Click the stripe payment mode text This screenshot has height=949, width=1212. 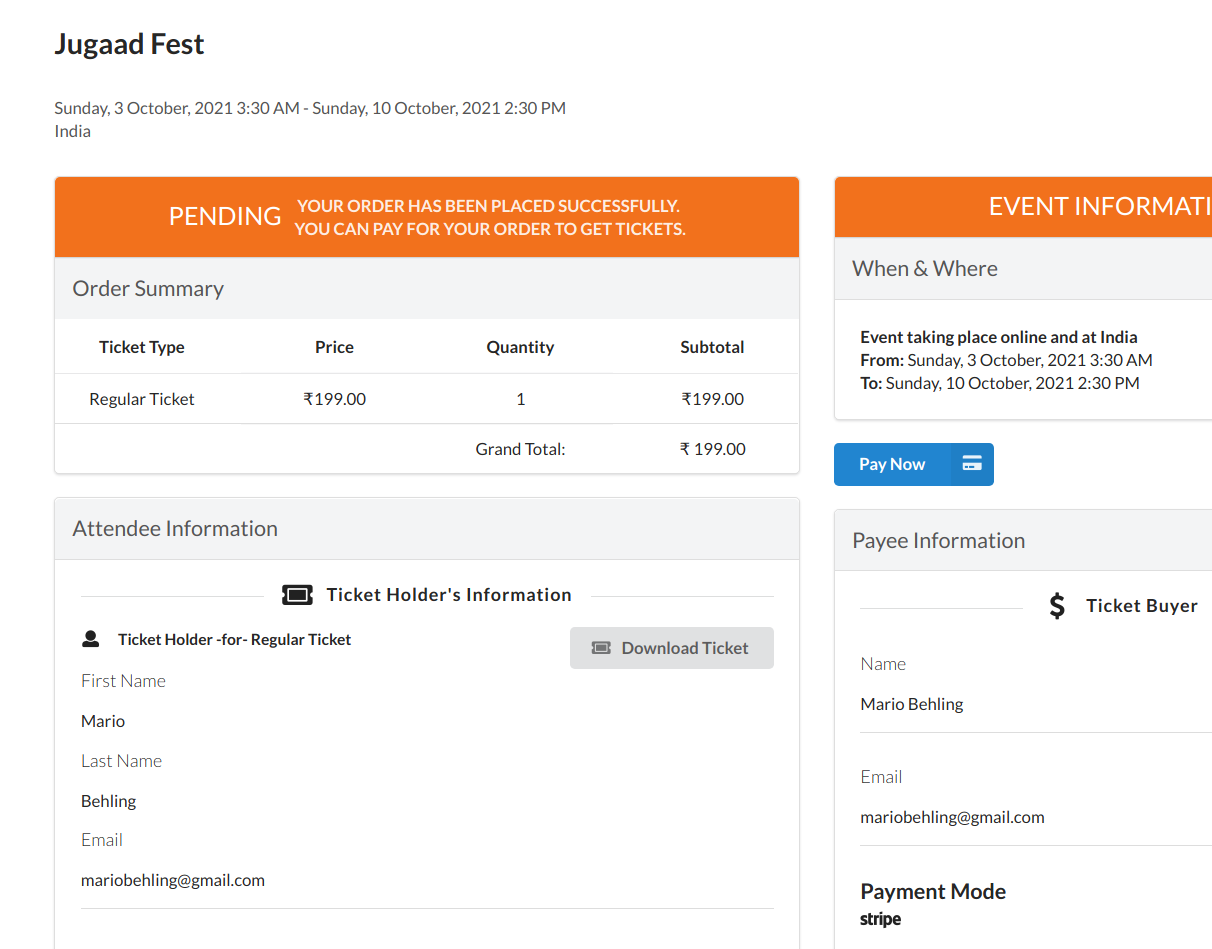click(x=880, y=919)
